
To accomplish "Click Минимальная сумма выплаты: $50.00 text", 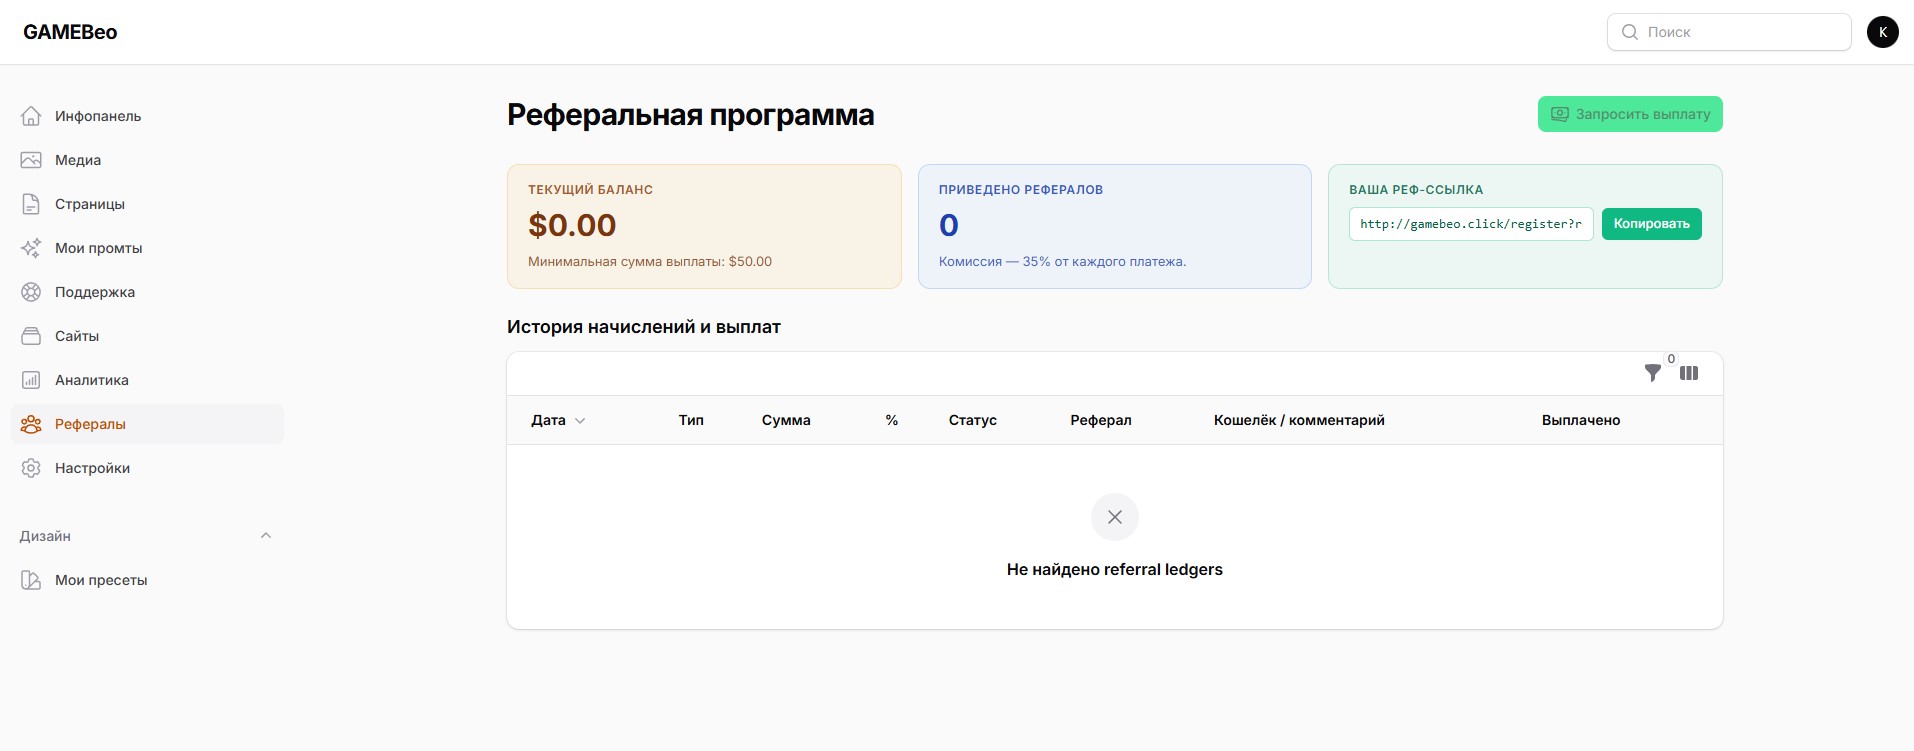I will tap(650, 262).
